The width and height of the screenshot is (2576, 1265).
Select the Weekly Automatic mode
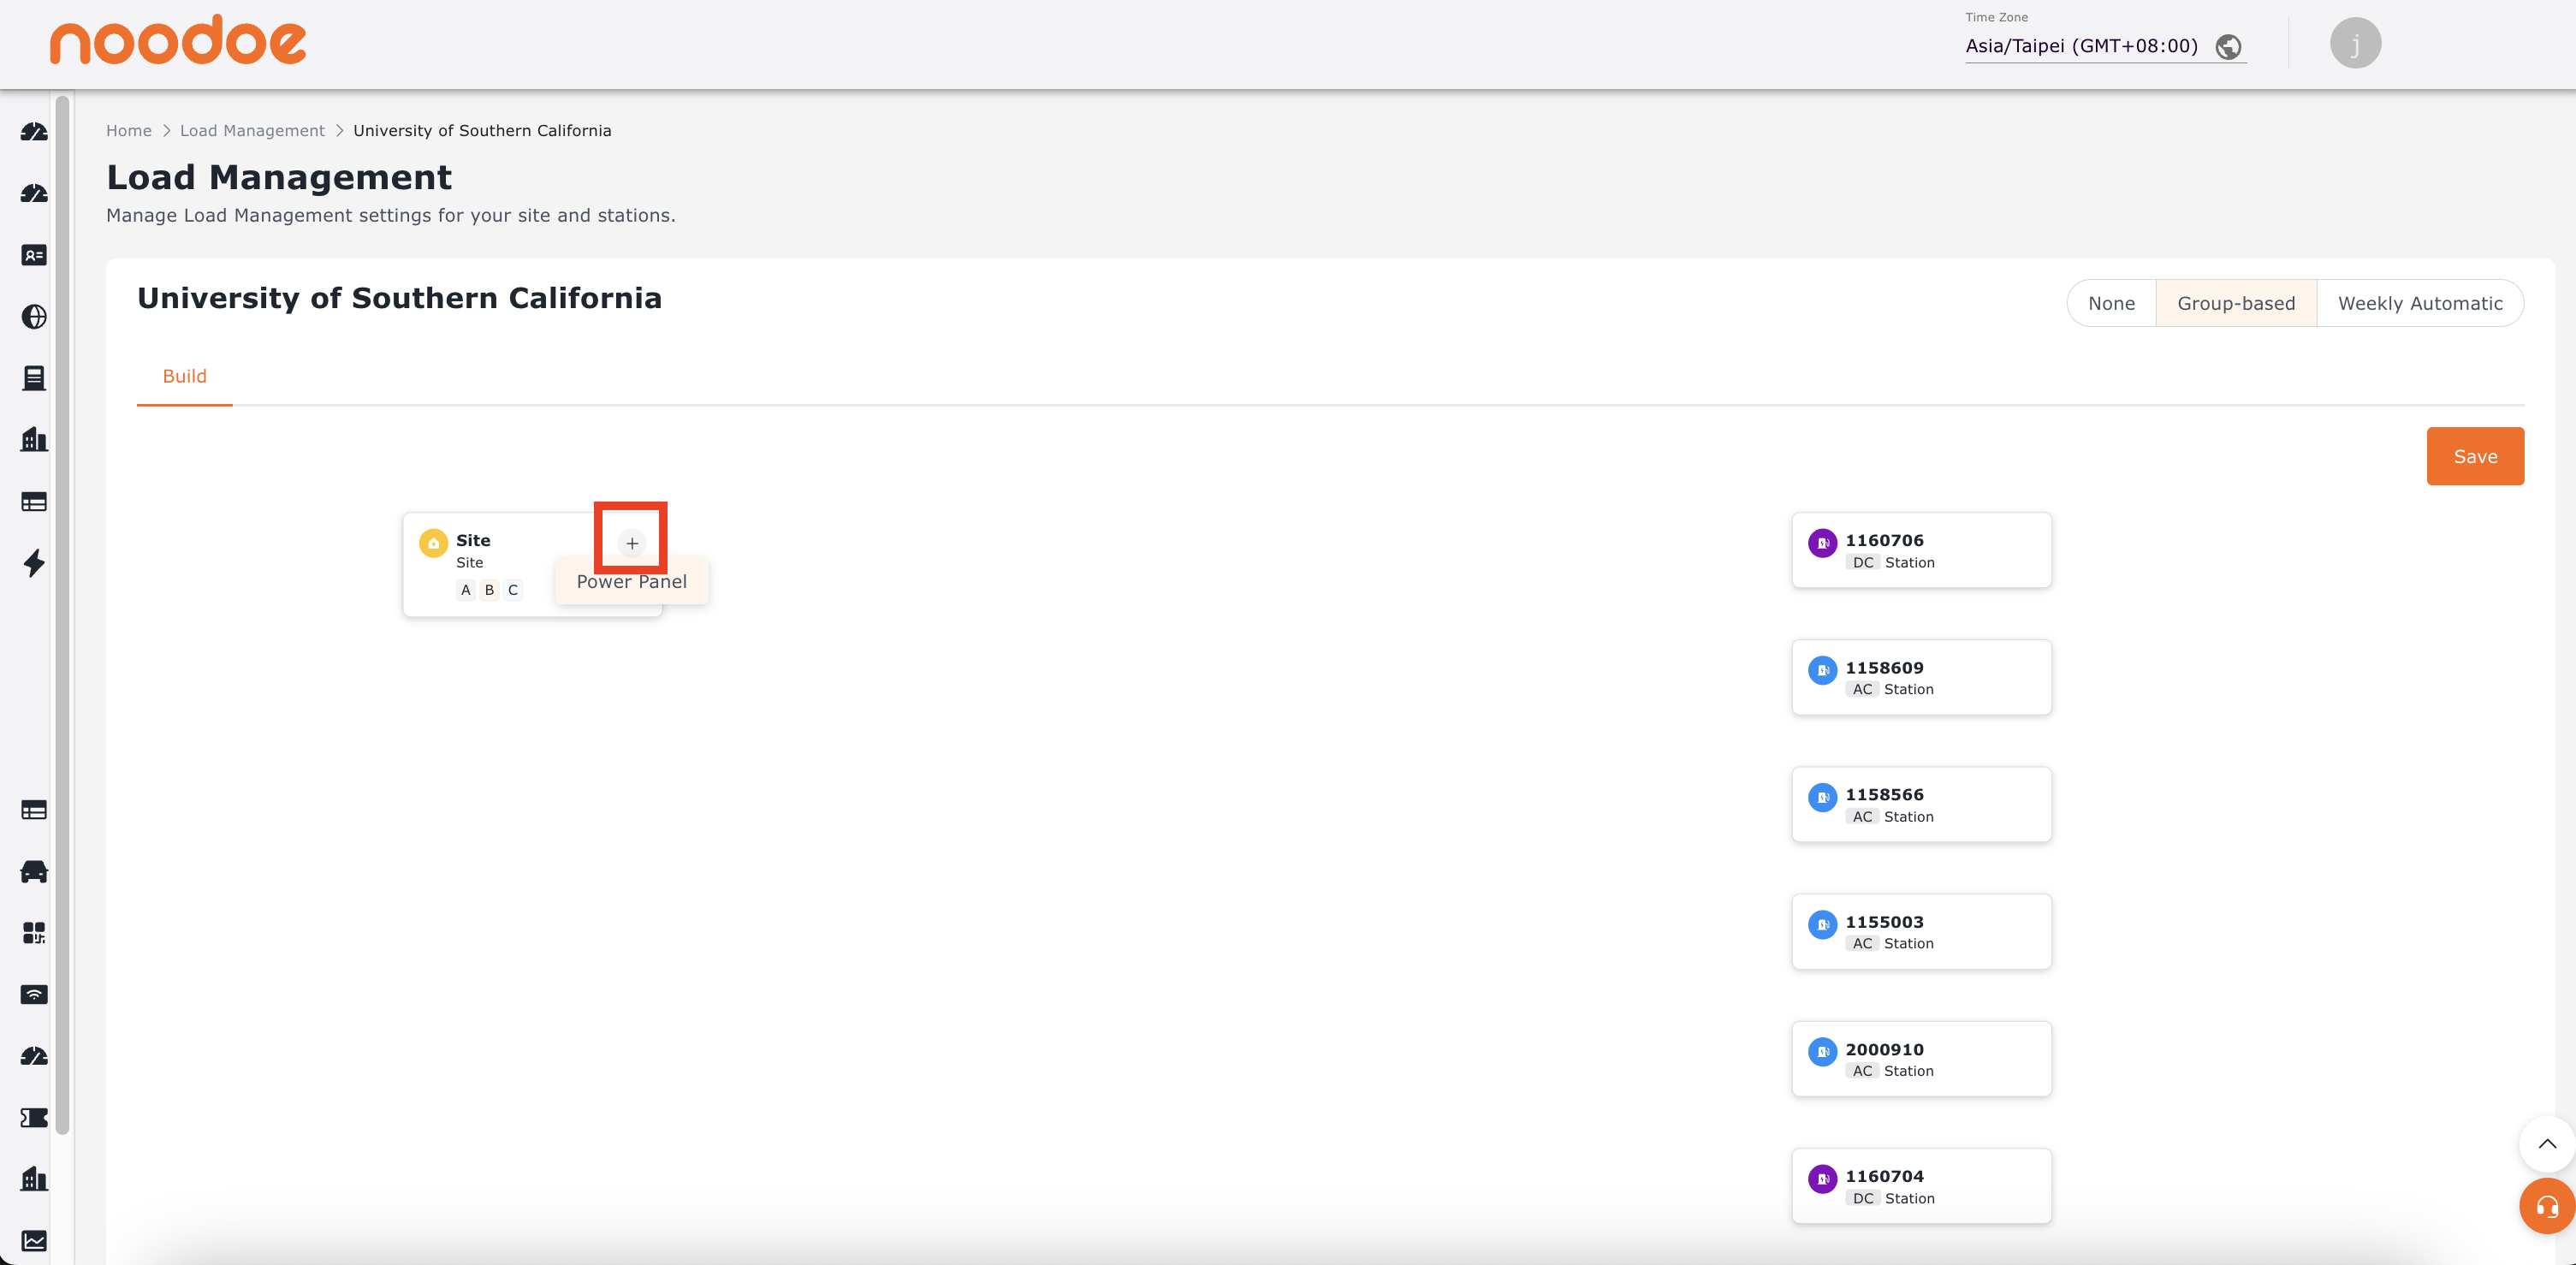click(2420, 303)
